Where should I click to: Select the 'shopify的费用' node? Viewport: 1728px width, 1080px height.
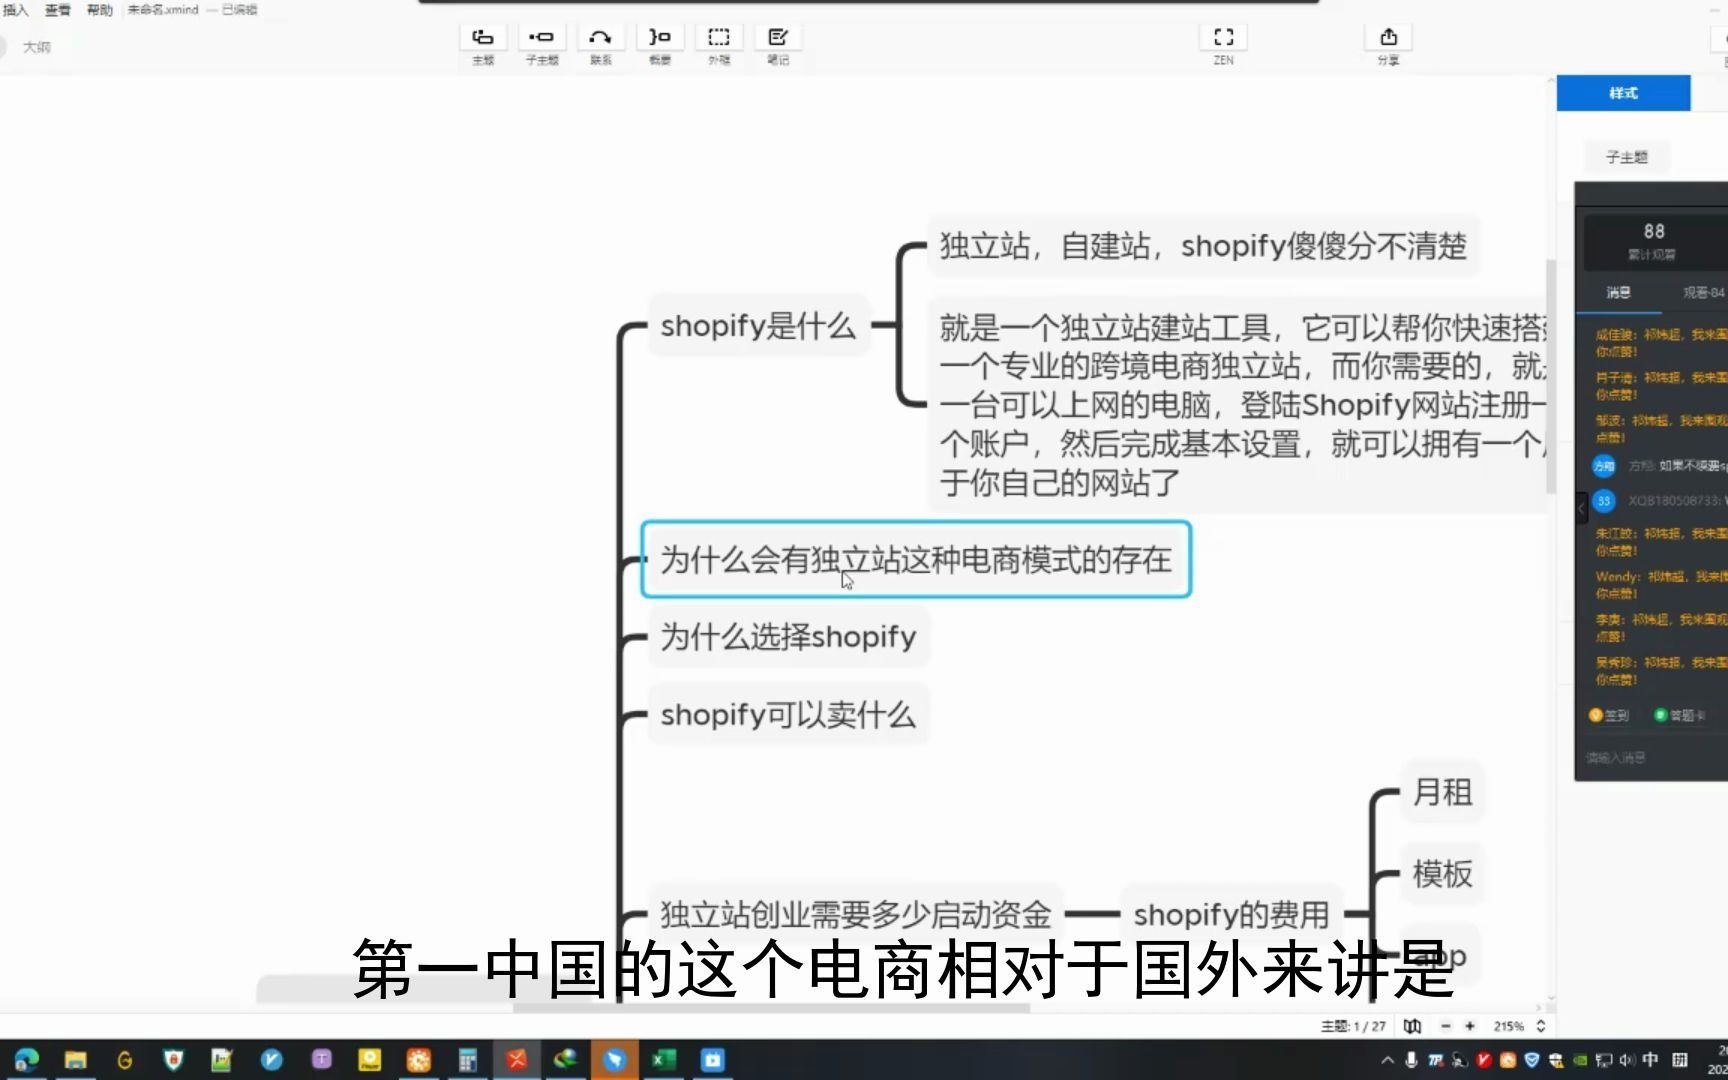point(1231,914)
